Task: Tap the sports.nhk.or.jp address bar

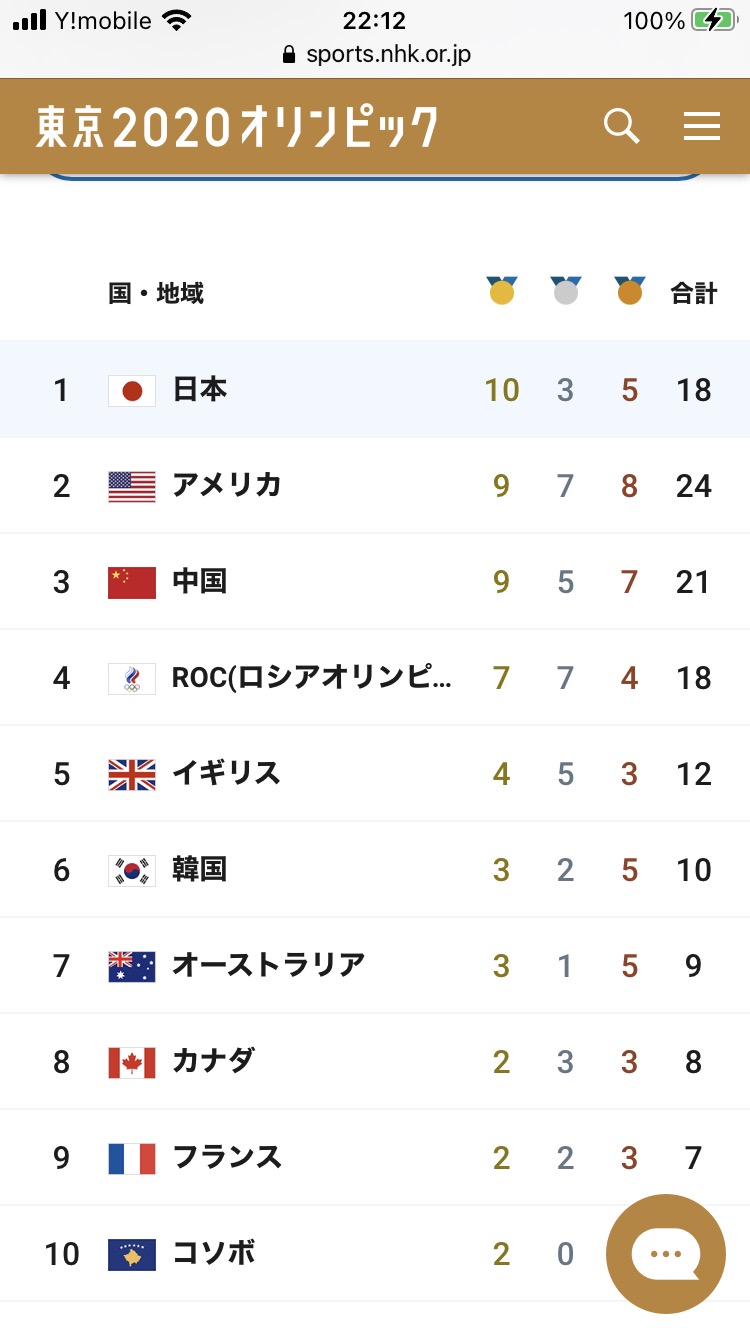Action: point(376,54)
